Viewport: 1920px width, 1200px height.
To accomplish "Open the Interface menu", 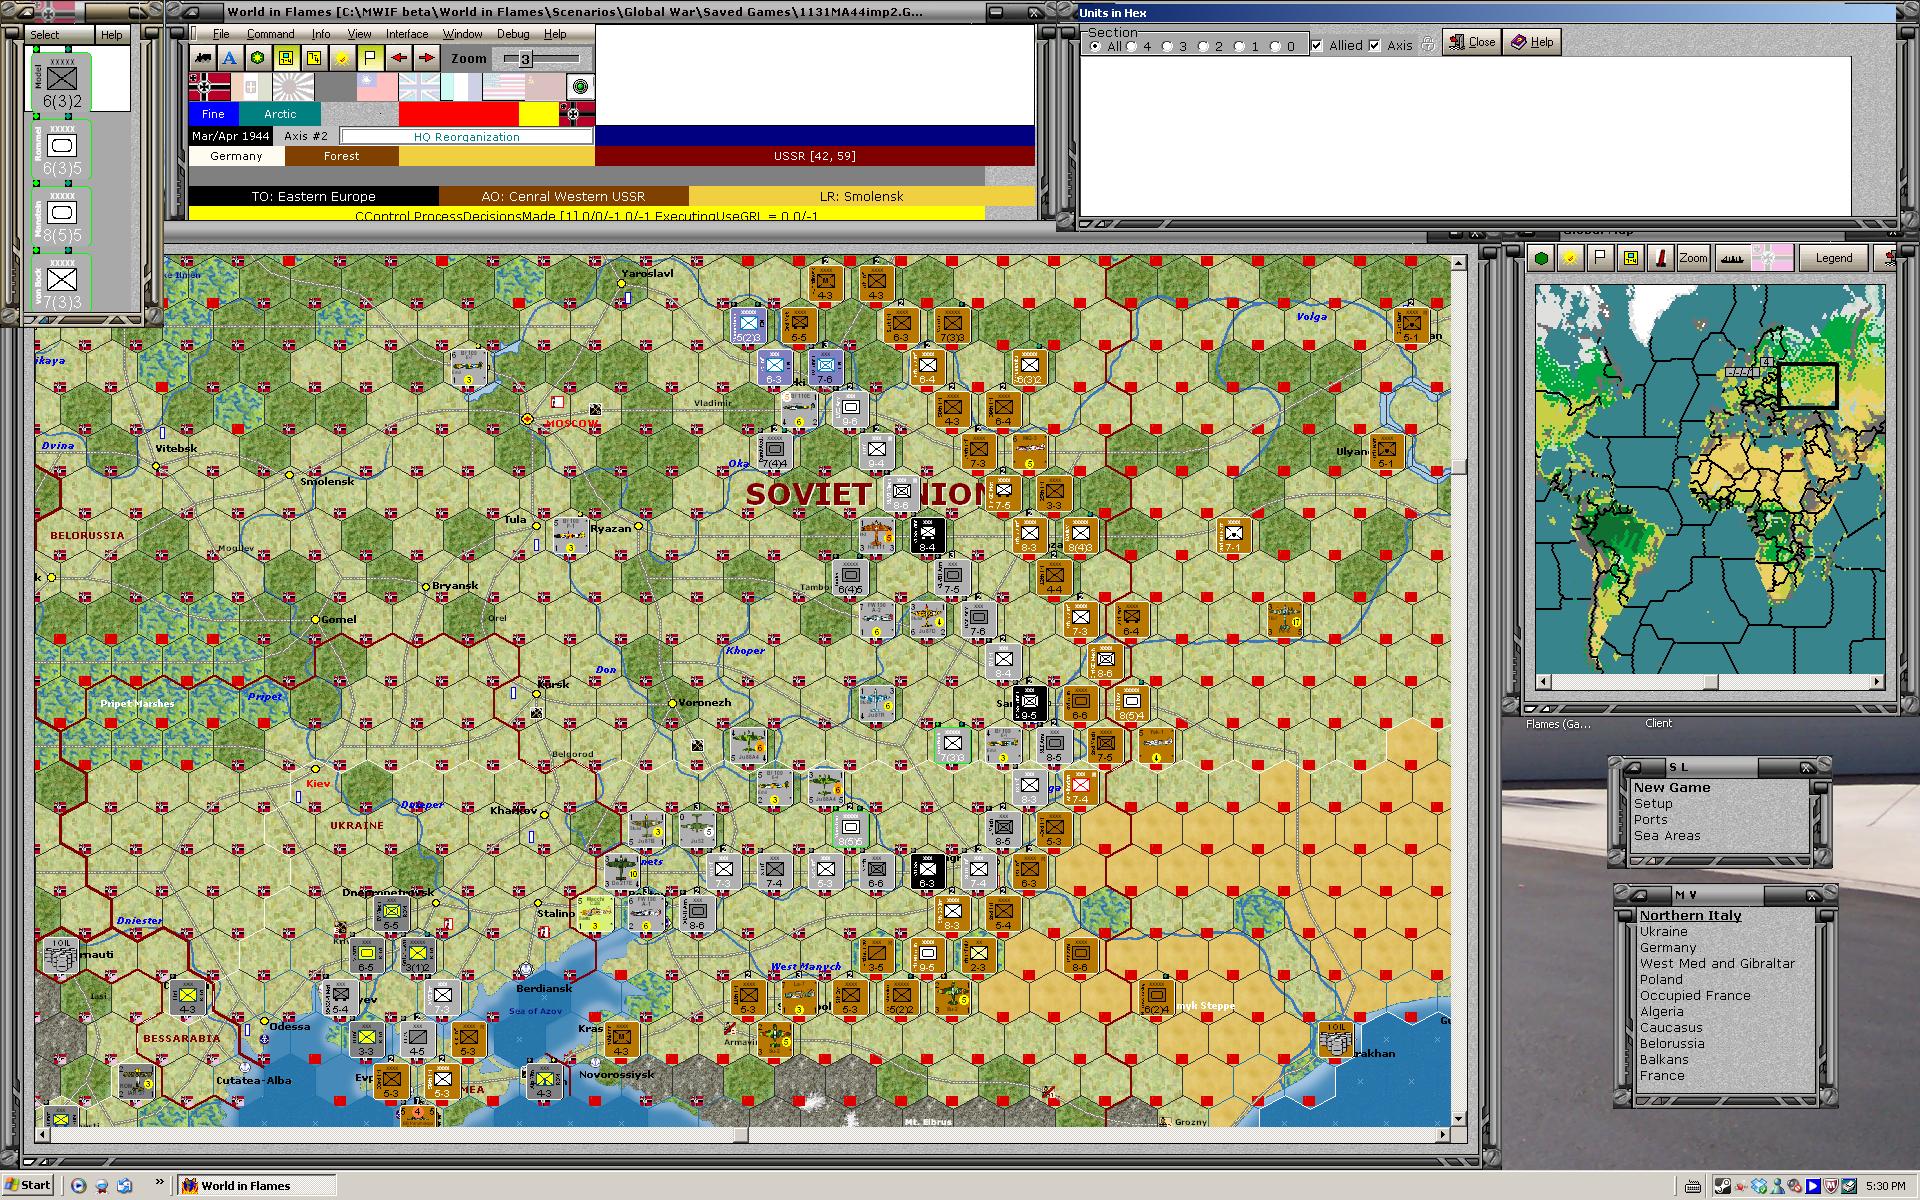I will click(x=407, y=34).
